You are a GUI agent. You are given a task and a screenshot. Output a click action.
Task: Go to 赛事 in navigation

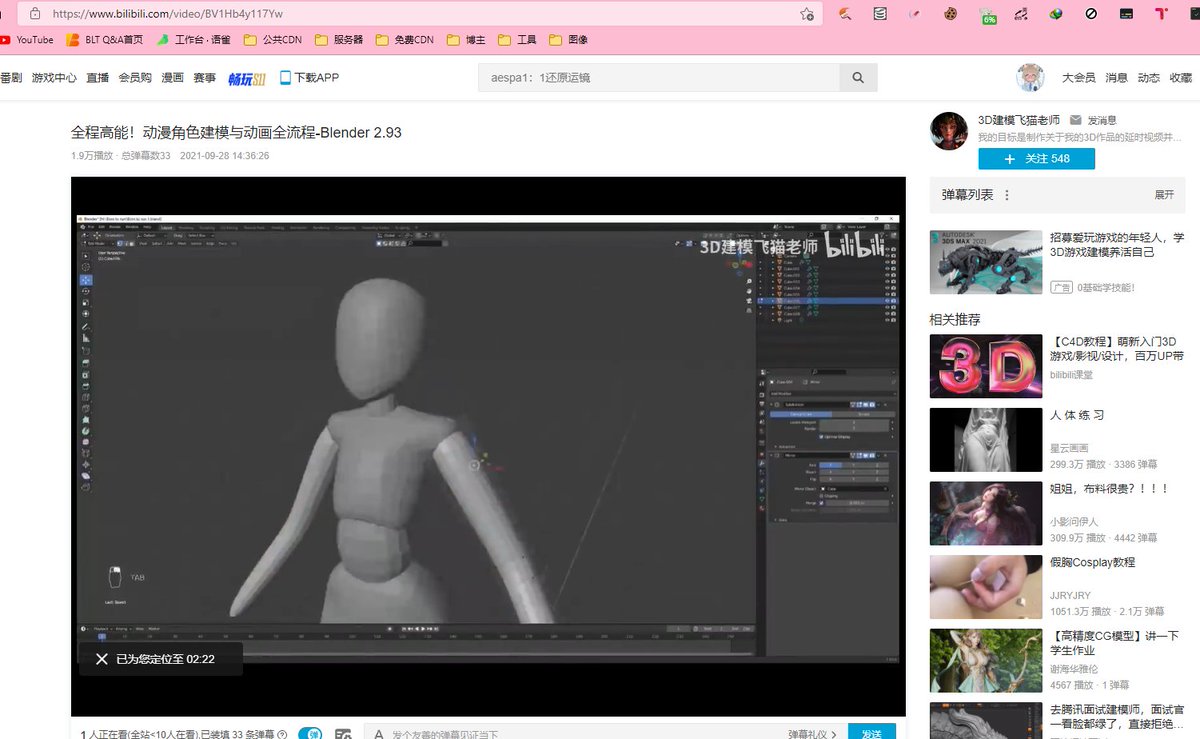[204, 78]
